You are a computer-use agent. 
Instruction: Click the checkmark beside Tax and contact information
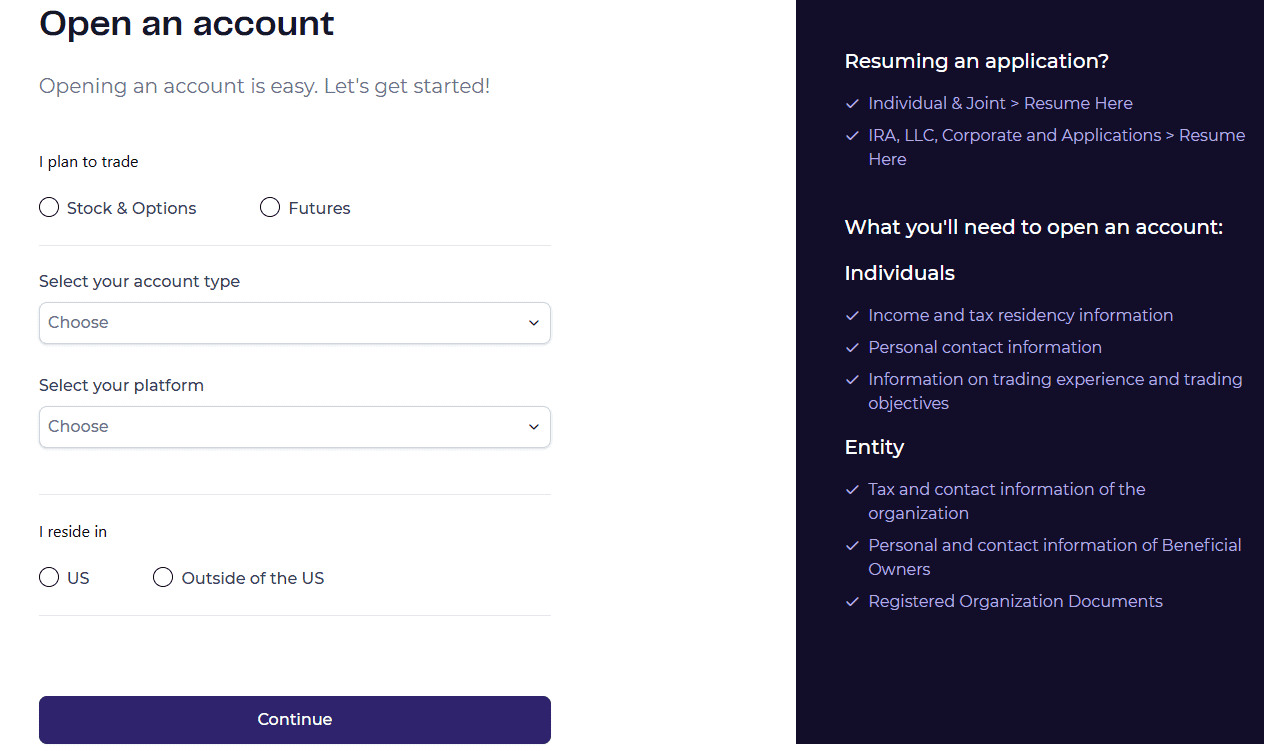853,489
